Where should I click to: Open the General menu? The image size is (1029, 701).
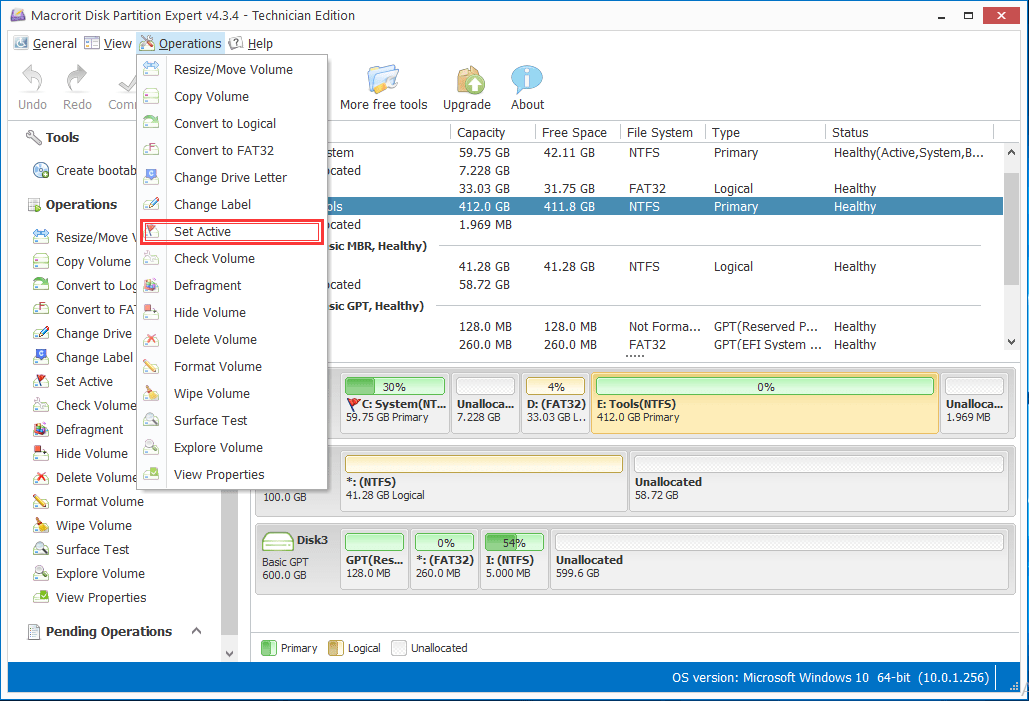[45, 43]
